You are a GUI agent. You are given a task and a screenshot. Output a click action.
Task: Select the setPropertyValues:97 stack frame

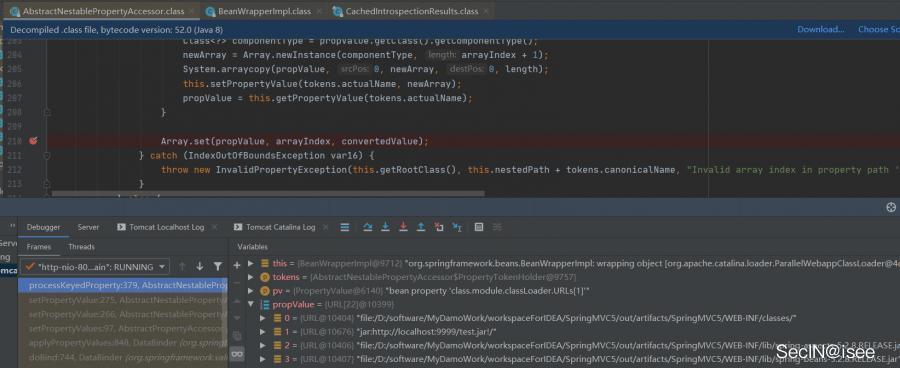coord(123,328)
